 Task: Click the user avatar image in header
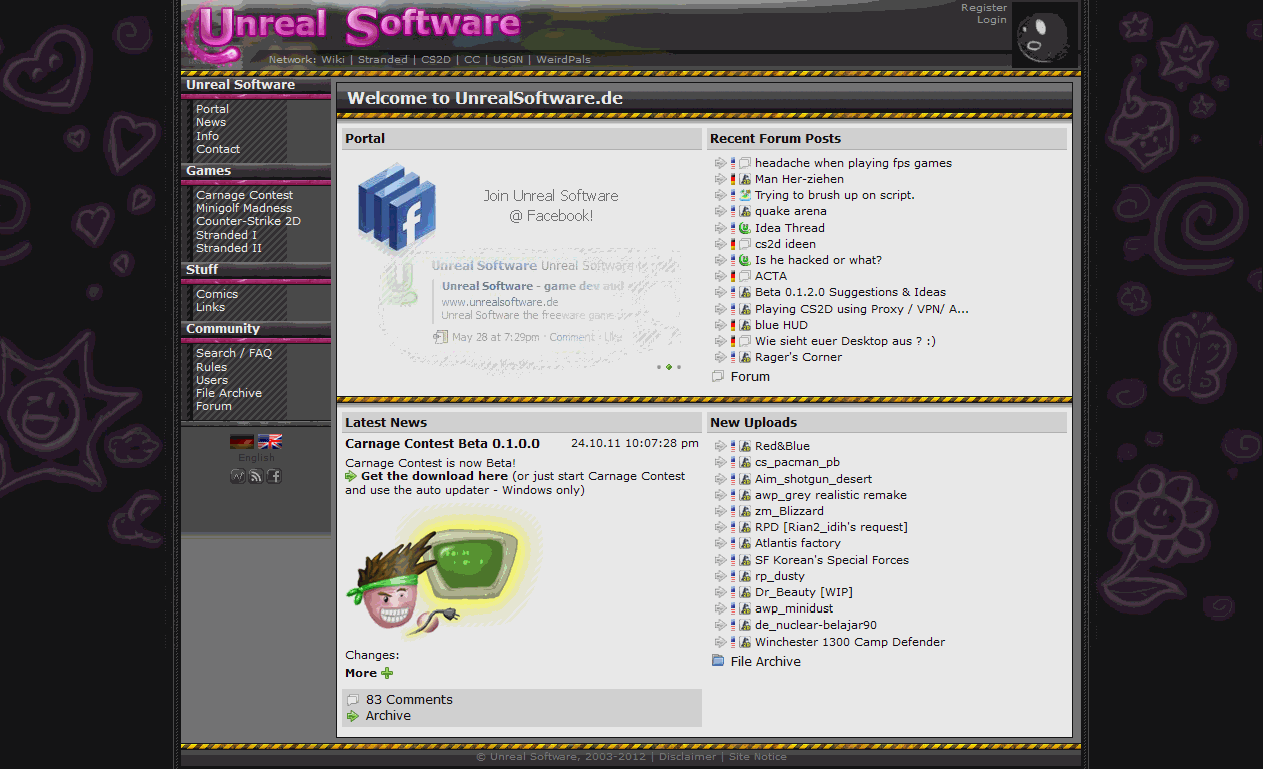(x=1045, y=35)
